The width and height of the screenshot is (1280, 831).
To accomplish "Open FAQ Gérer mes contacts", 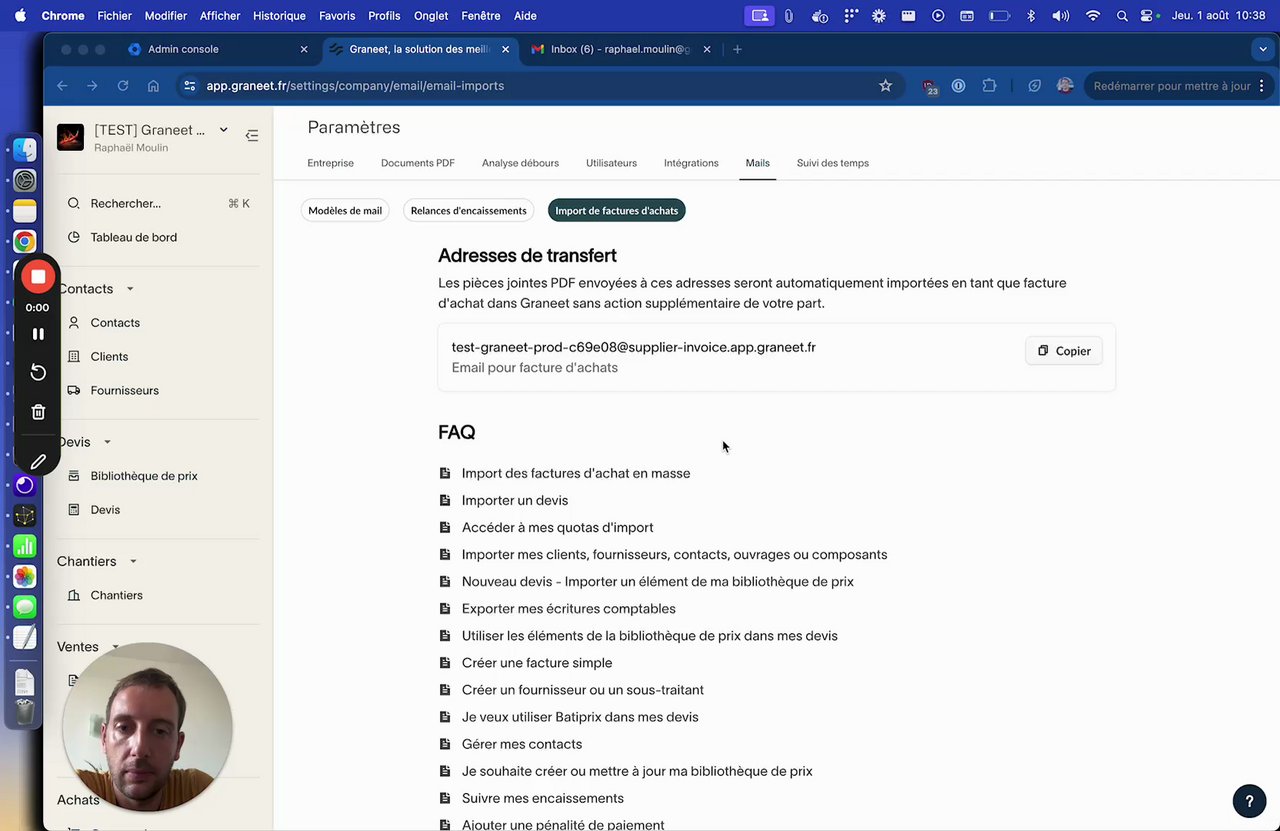I will 521,744.
